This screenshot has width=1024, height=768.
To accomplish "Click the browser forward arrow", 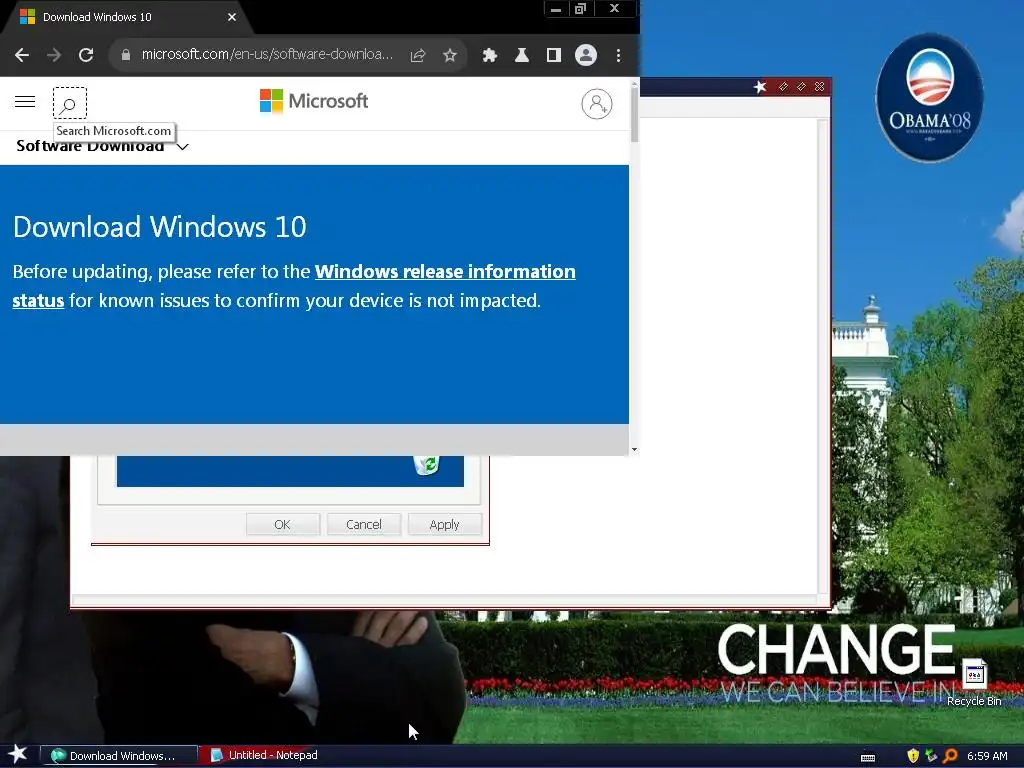I will click(x=54, y=55).
